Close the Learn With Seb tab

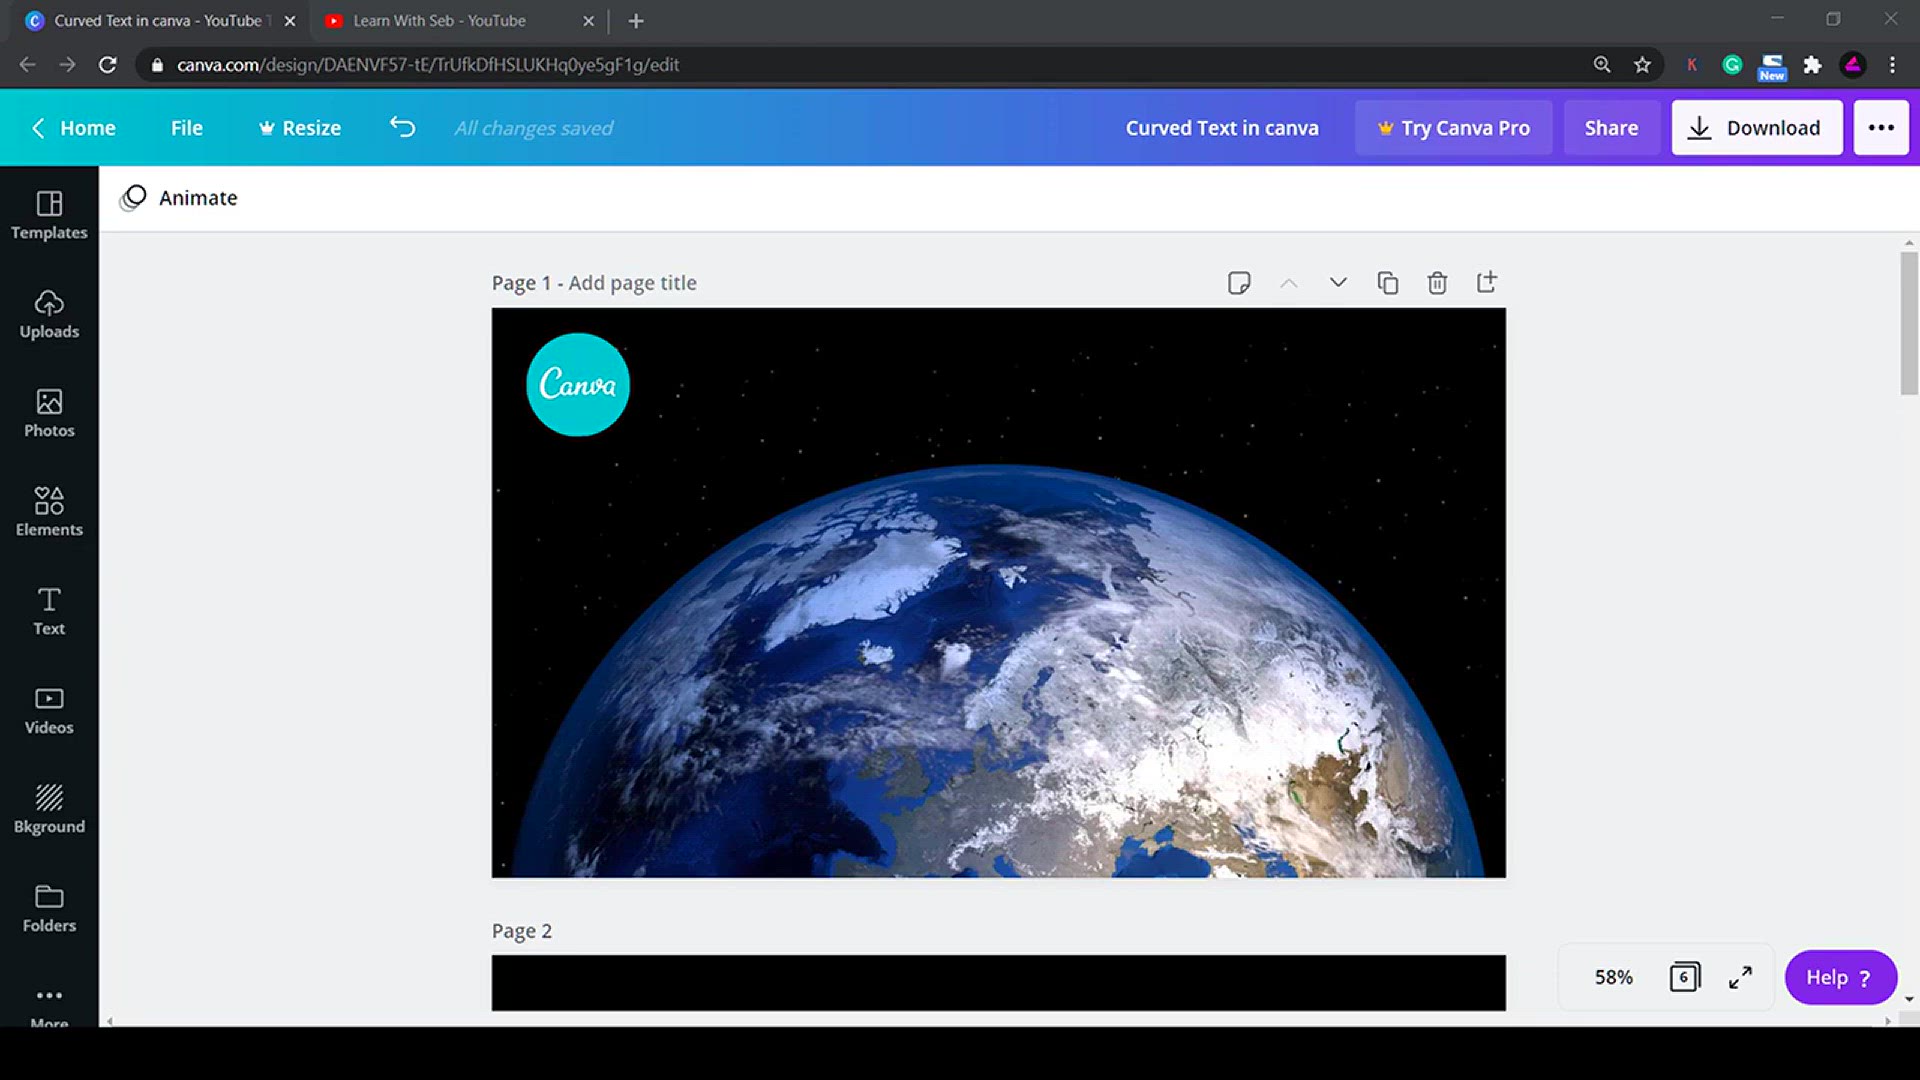pyautogui.click(x=588, y=20)
